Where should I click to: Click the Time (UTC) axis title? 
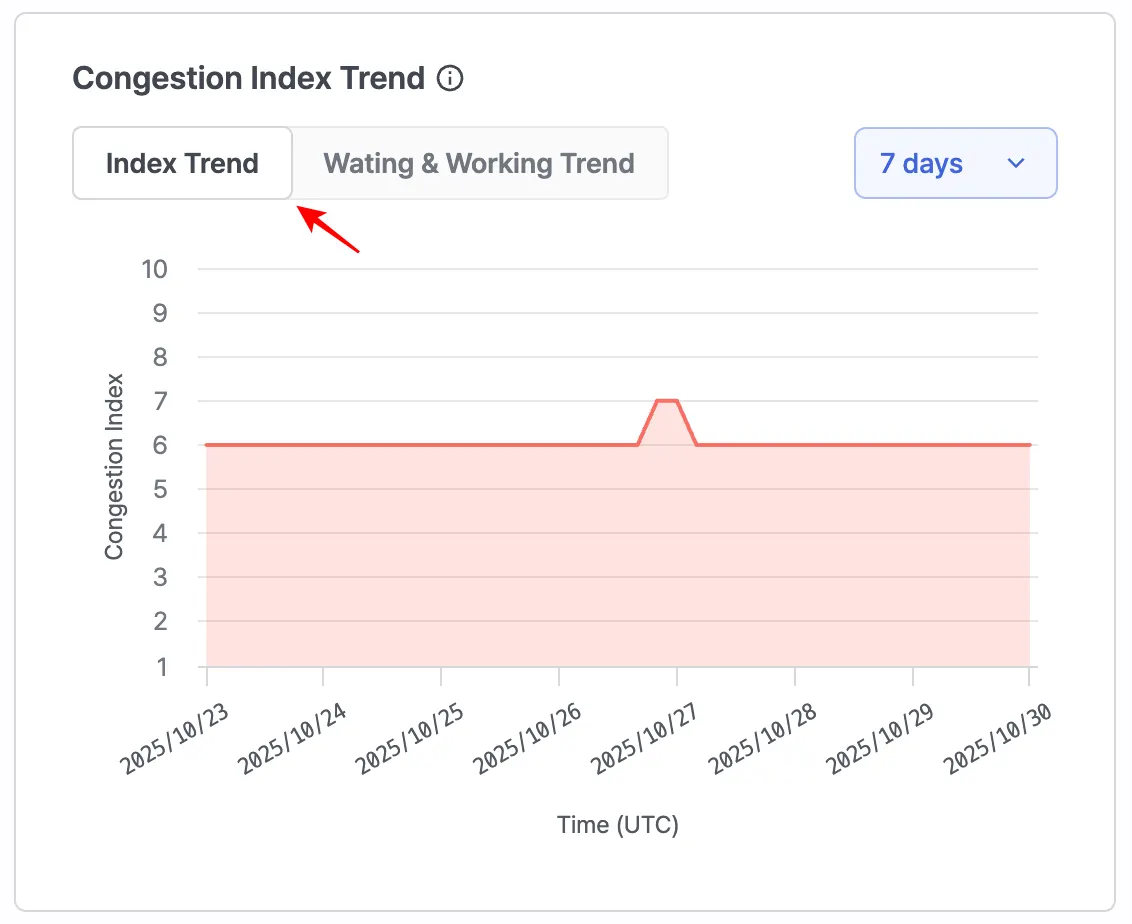[x=617, y=825]
